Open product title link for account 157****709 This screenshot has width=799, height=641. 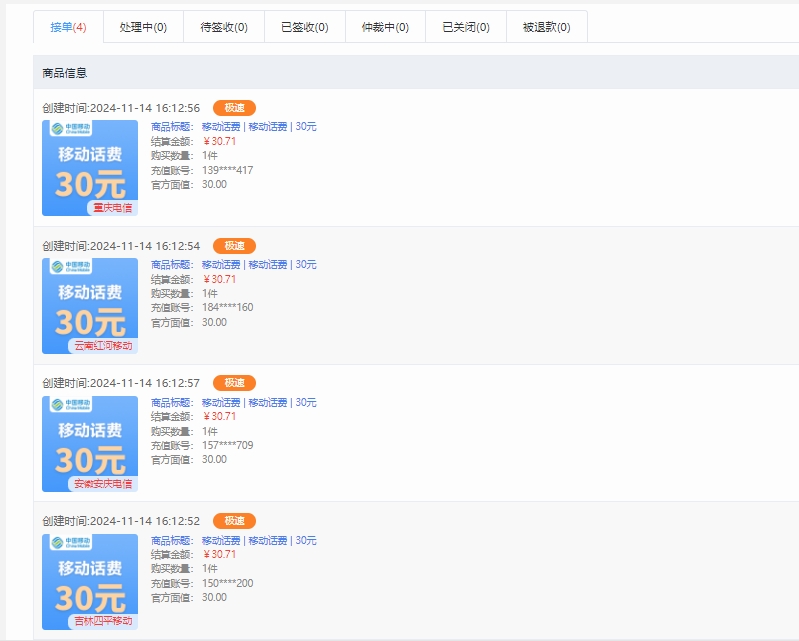tap(259, 403)
